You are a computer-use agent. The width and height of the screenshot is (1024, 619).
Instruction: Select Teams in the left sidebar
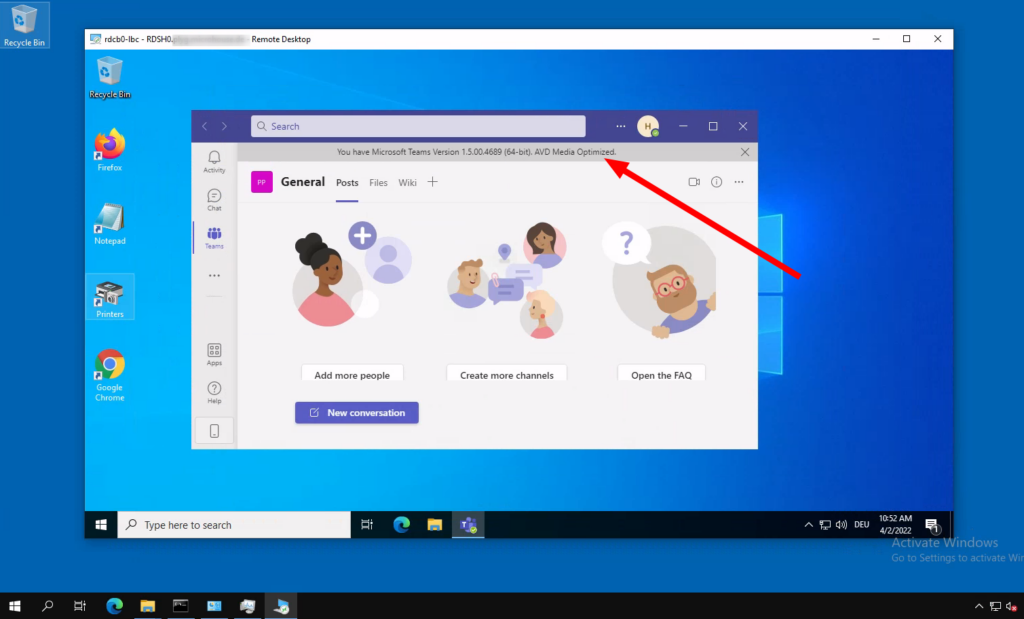click(214, 238)
